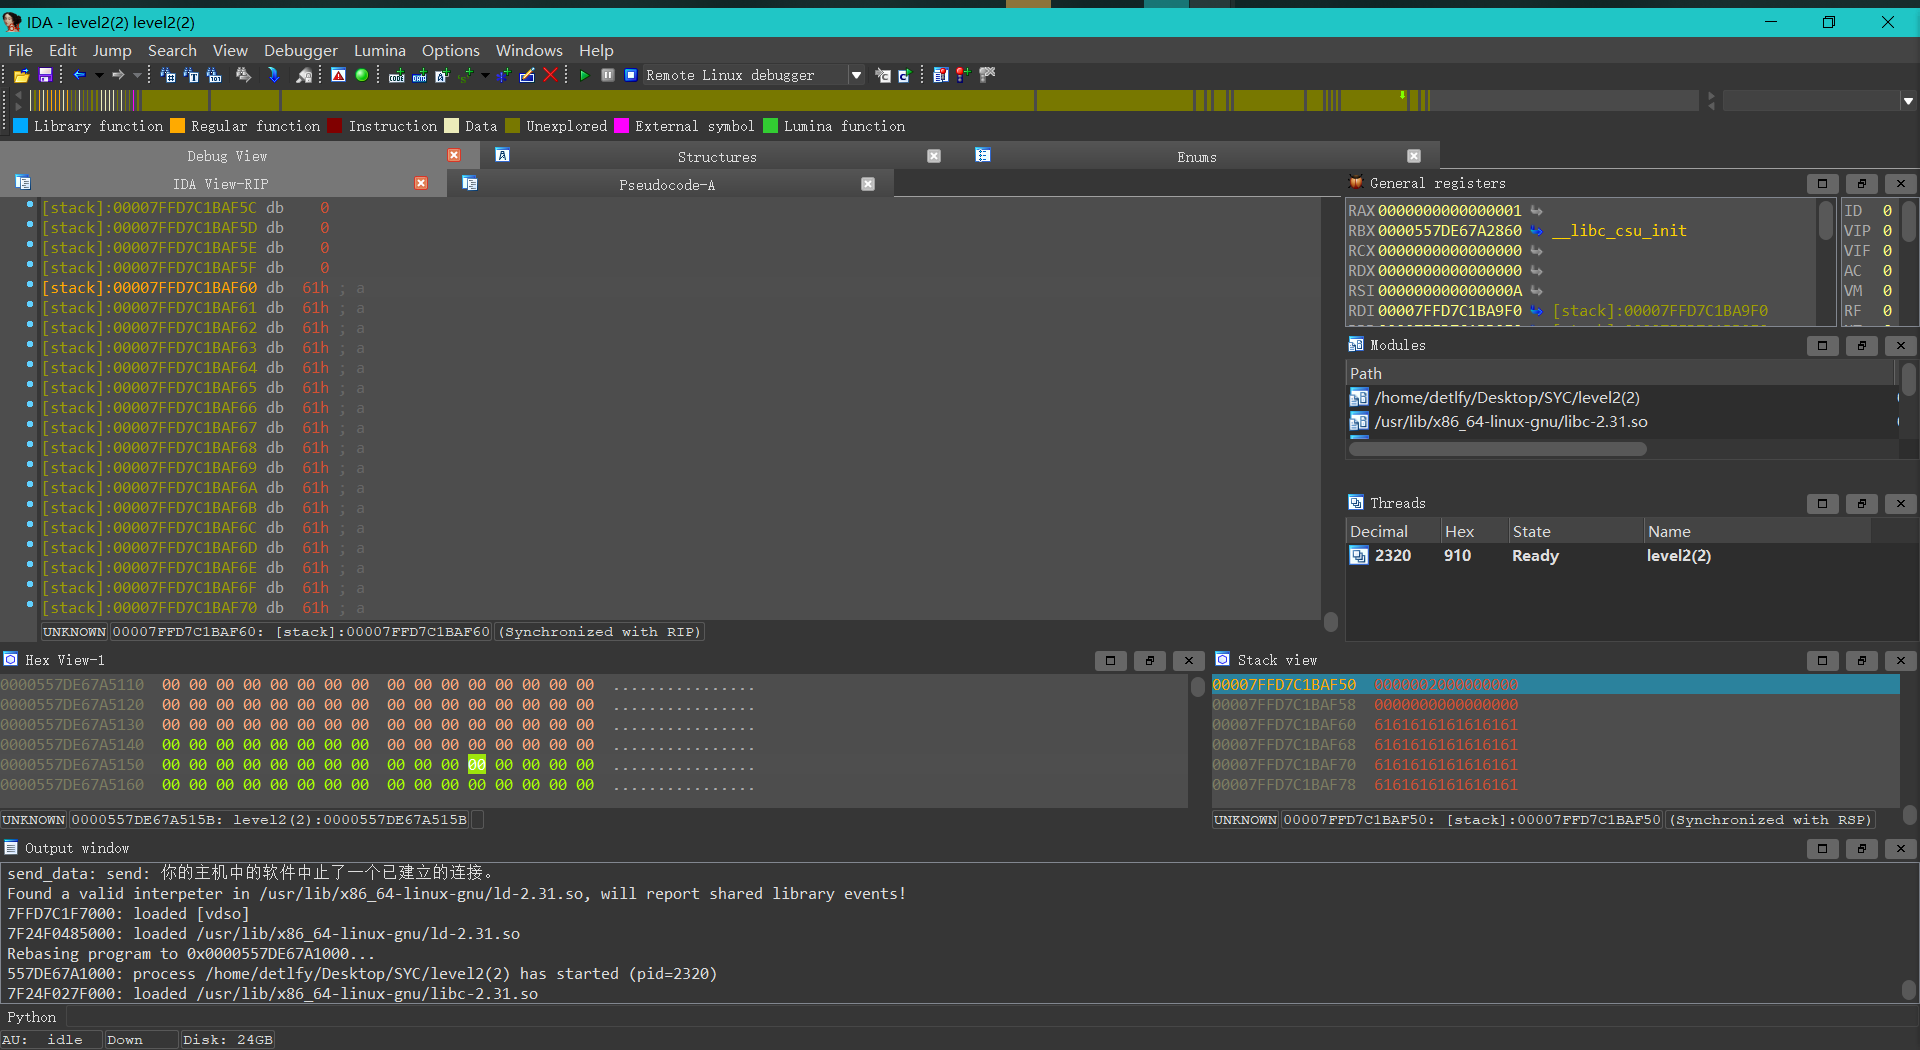The width and height of the screenshot is (1920, 1050).
Task: Click the RAX register value
Action: click(x=1450, y=211)
